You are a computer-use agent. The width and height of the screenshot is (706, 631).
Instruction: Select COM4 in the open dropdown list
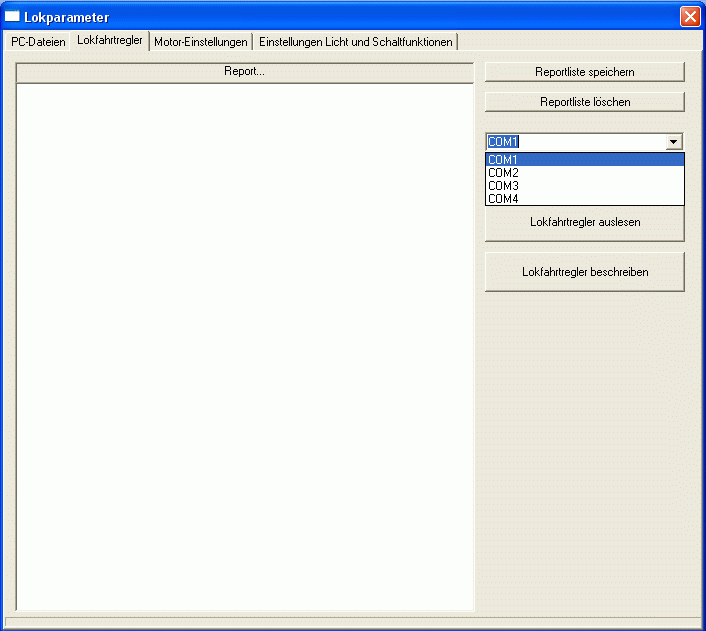(x=584, y=199)
